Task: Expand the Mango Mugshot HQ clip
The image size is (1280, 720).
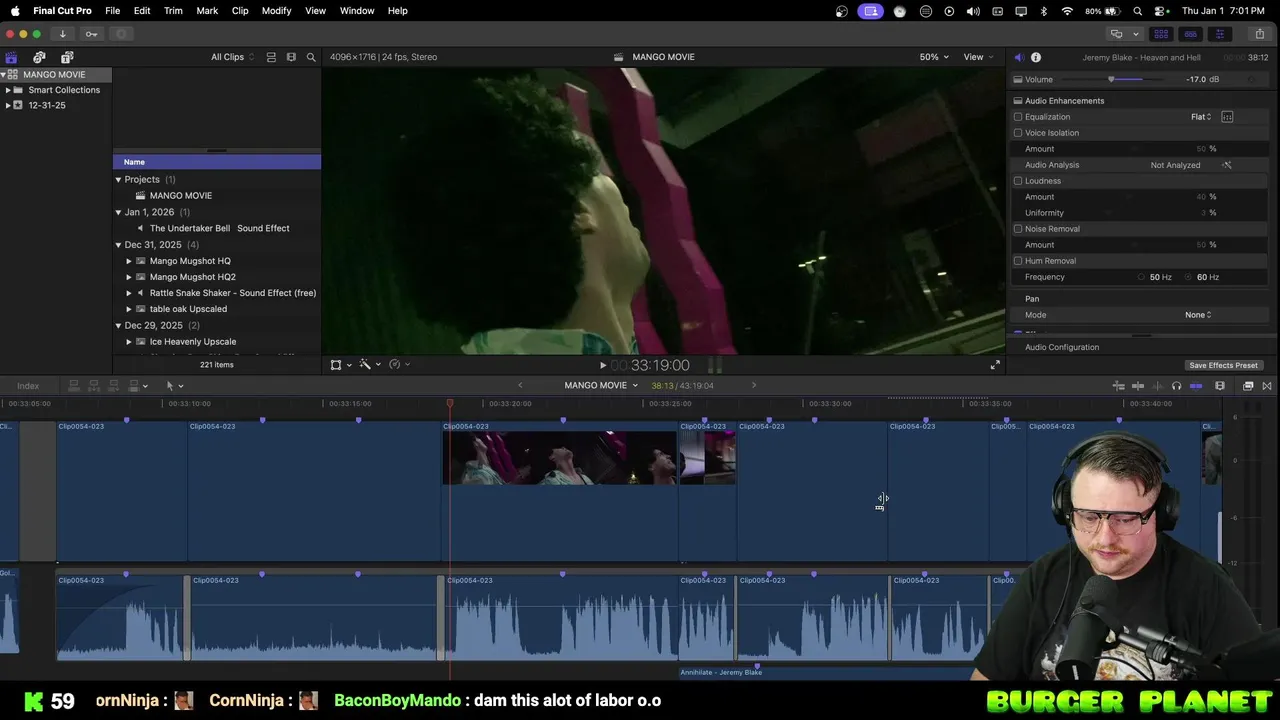Action: click(x=129, y=261)
